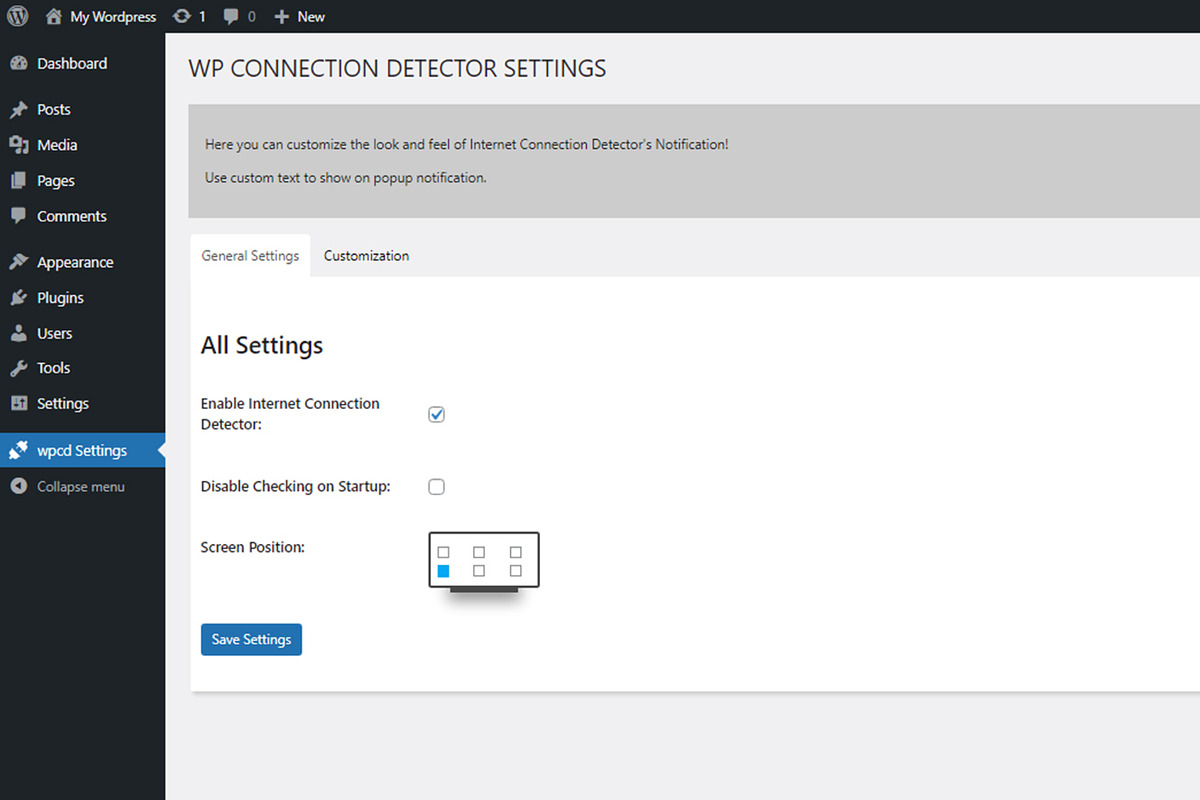Click the Tools wrench icon
This screenshot has height=800, width=1200.
coord(18,368)
